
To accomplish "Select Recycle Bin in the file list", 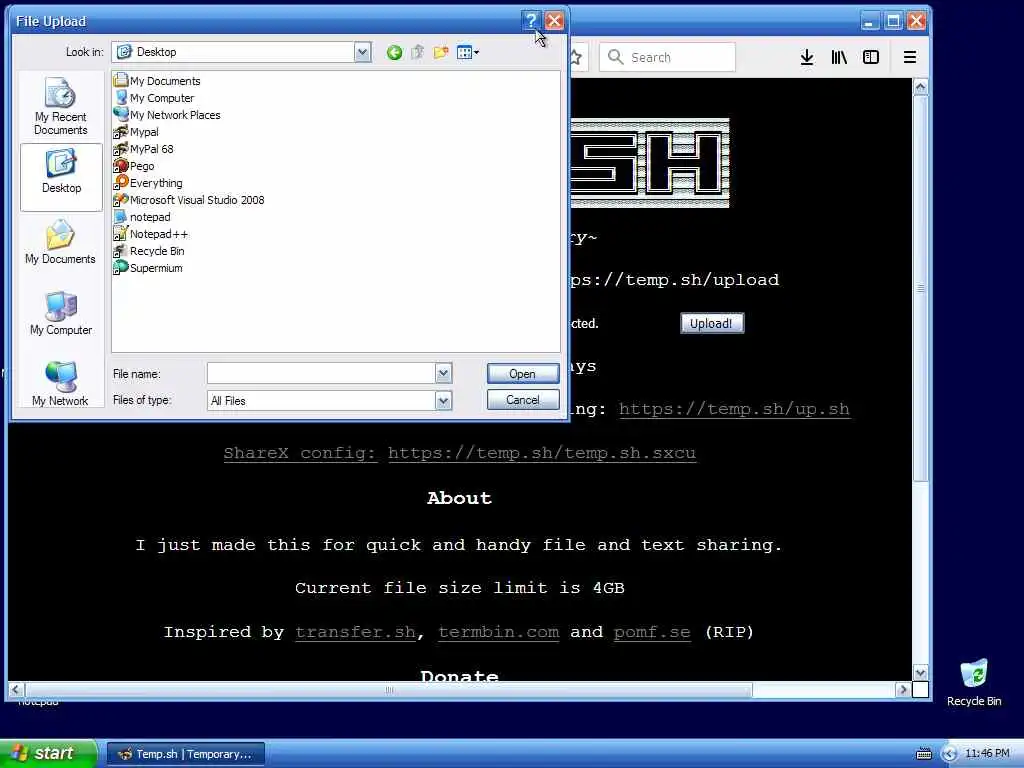I will pyautogui.click(x=149, y=251).
